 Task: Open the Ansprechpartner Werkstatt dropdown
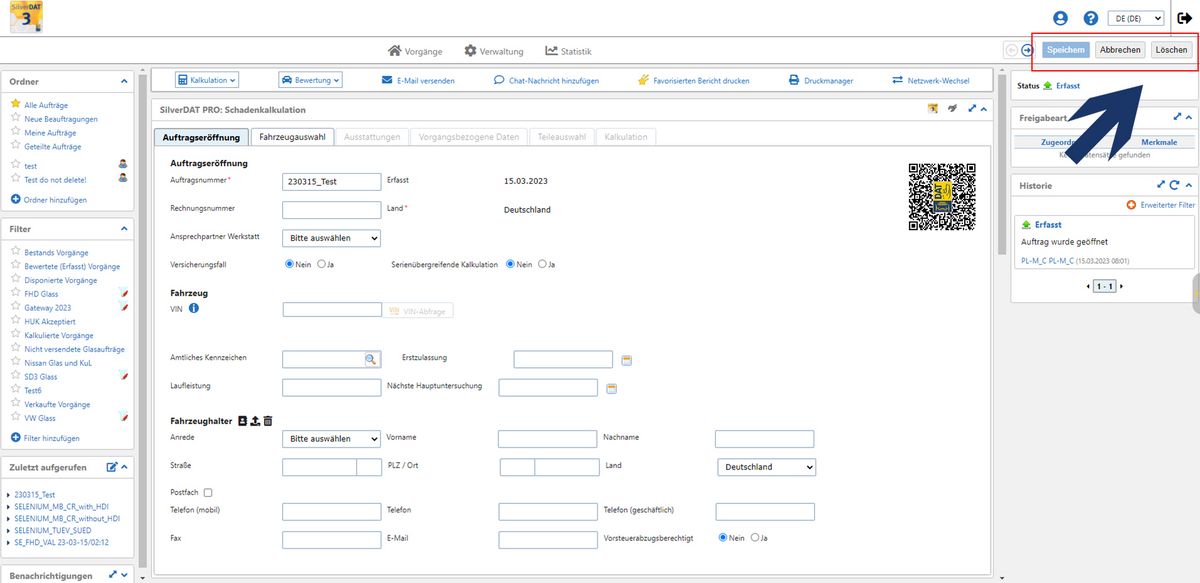(332, 238)
